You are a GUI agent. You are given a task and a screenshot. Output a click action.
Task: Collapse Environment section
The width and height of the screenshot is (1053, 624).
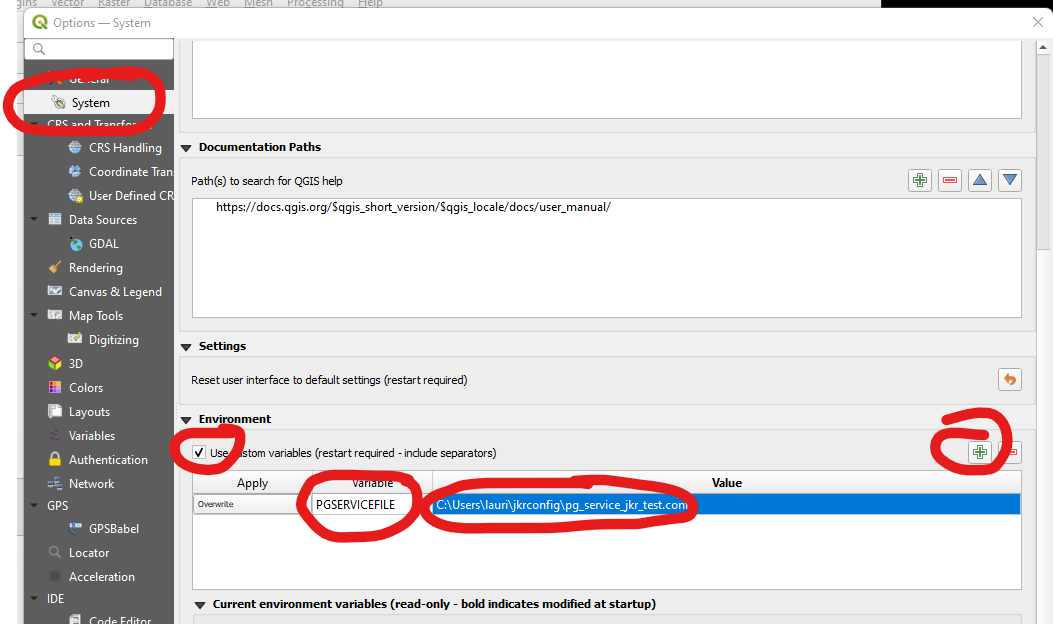(187, 420)
